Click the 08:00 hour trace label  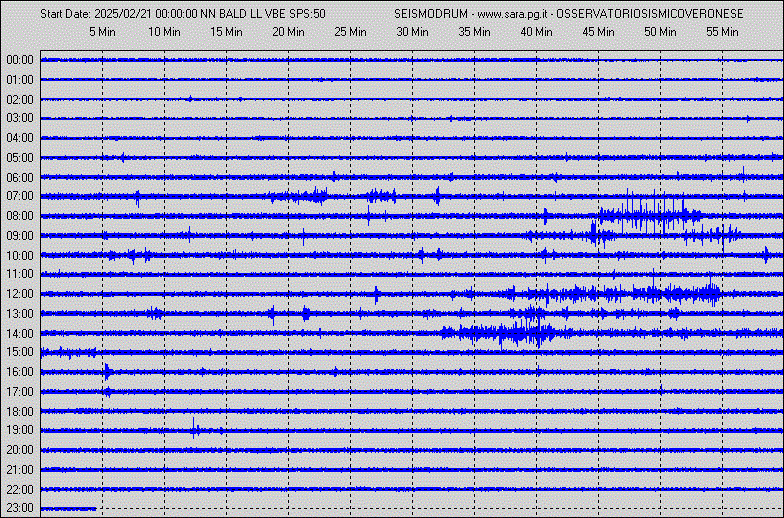tap(20, 216)
